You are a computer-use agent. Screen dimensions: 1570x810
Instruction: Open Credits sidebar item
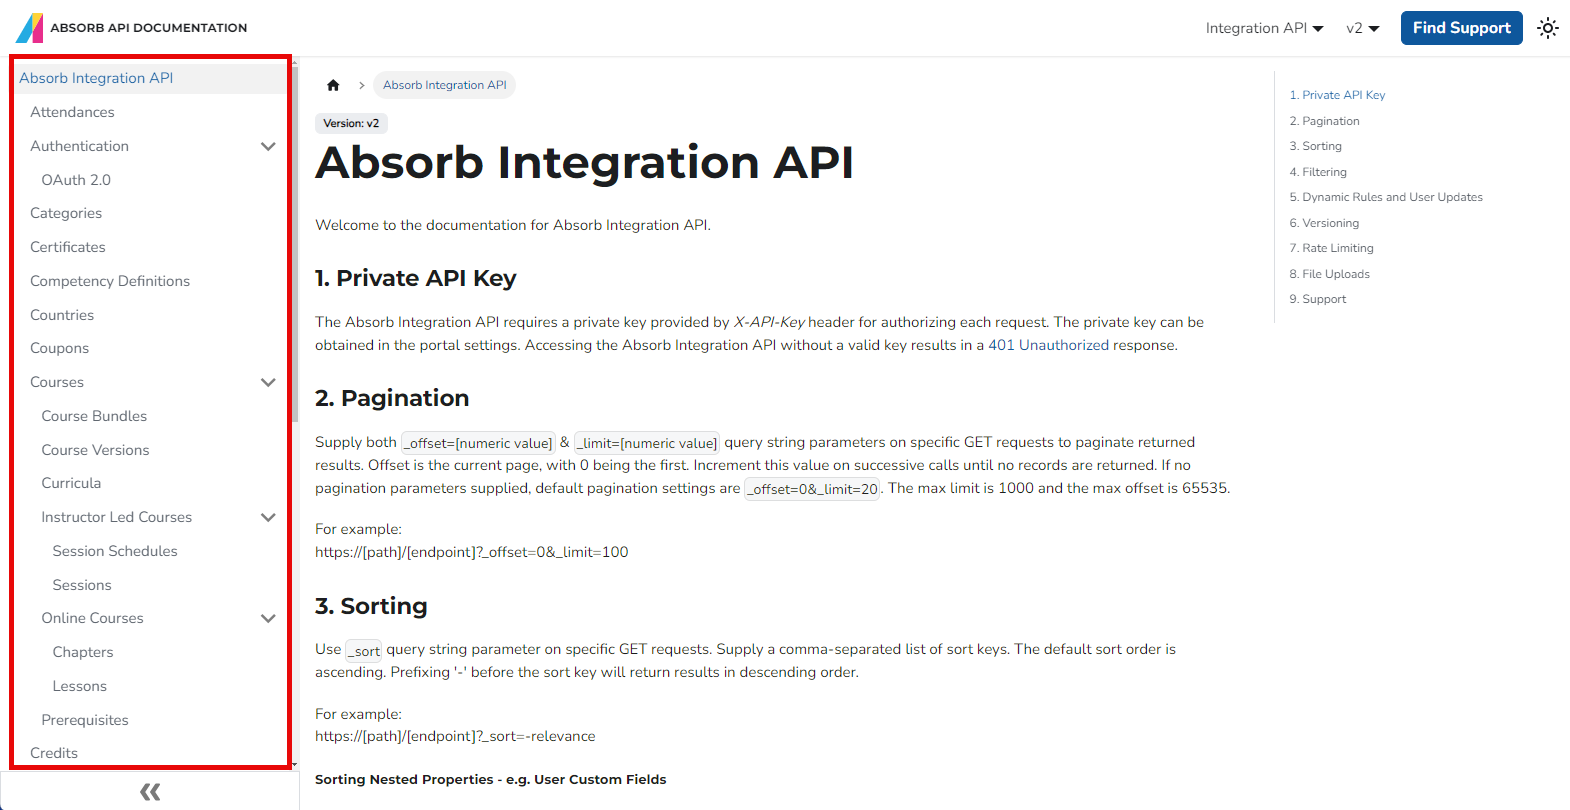pos(54,753)
